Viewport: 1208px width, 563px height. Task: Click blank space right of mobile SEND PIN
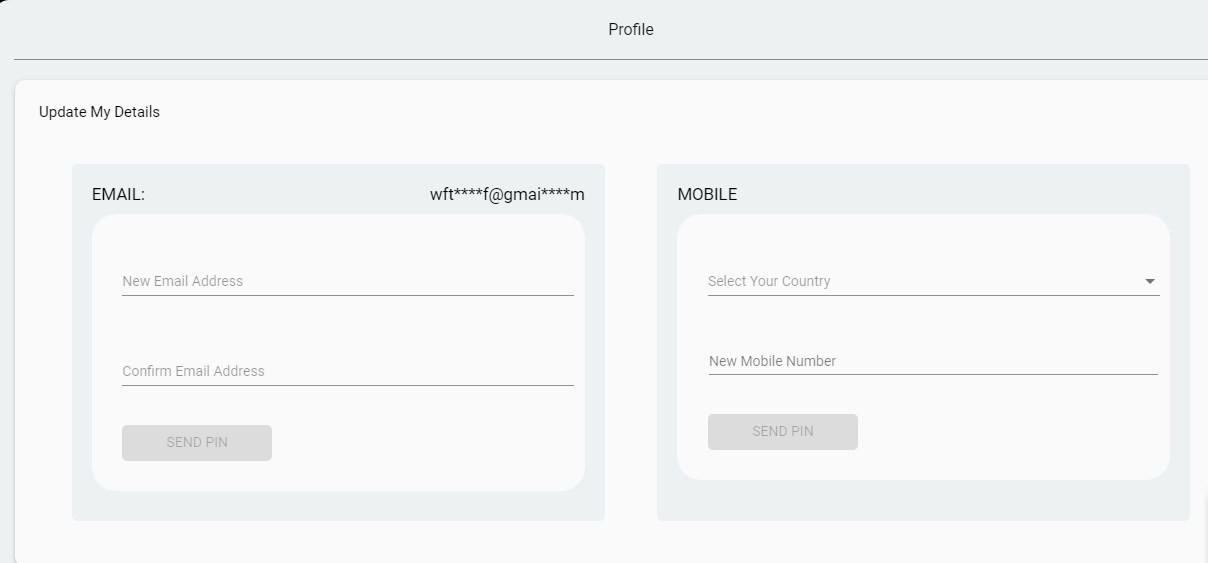[1010, 432]
